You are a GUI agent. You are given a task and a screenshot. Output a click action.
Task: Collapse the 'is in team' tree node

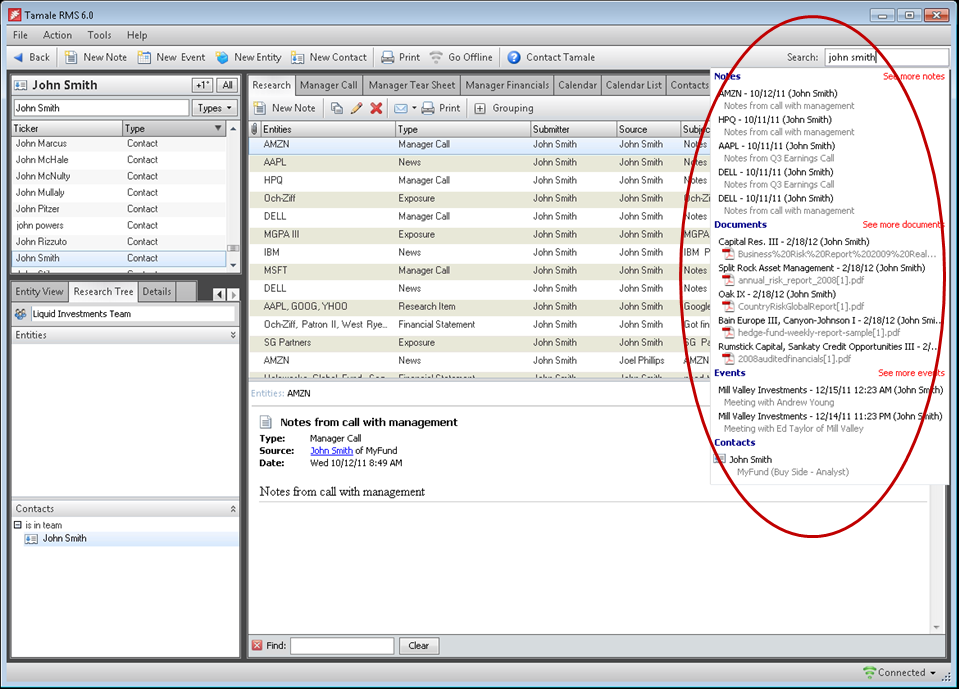[18, 525]
